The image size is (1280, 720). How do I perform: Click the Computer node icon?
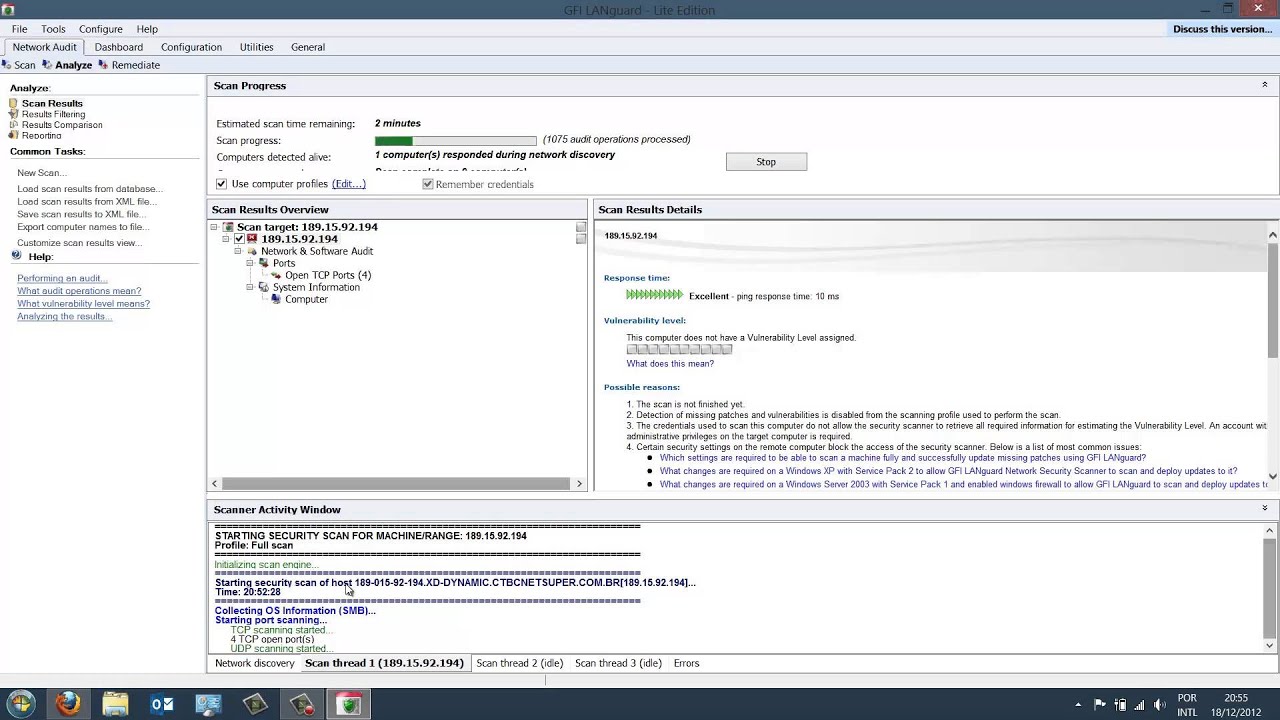pyautogui.click(x=276, y=299)
